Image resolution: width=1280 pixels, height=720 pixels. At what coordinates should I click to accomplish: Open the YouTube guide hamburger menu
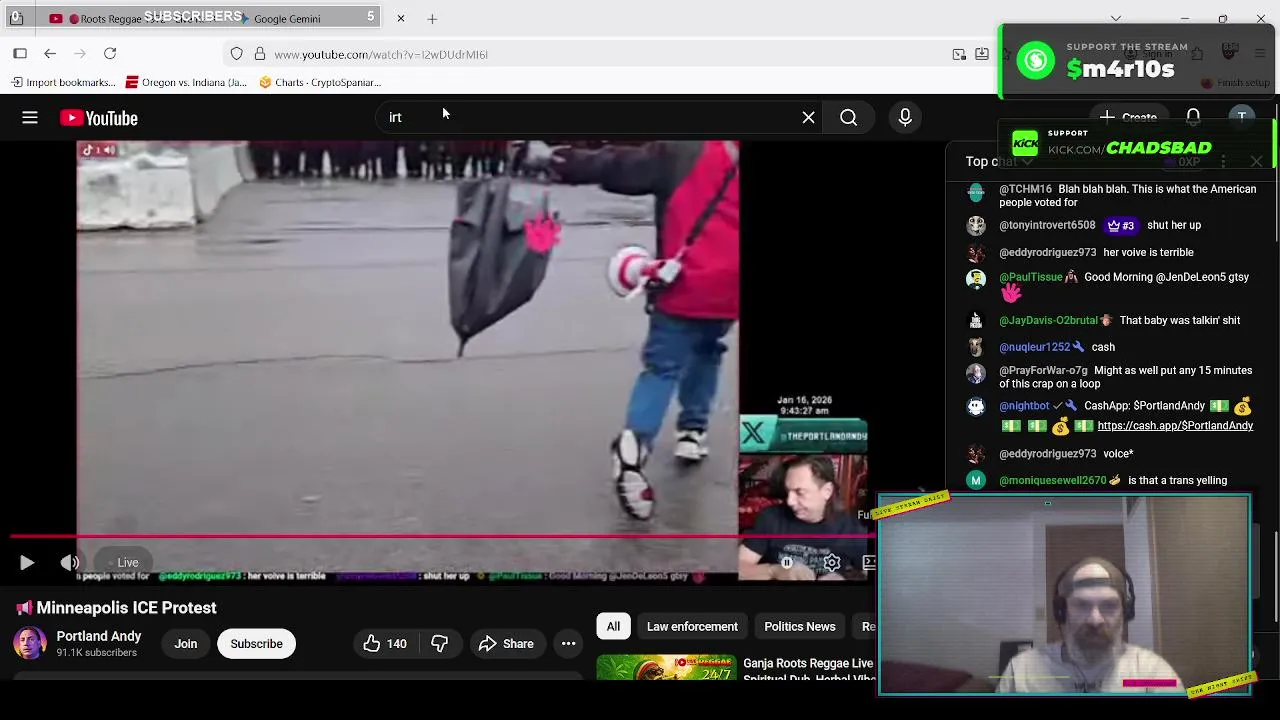coord(30,118)
